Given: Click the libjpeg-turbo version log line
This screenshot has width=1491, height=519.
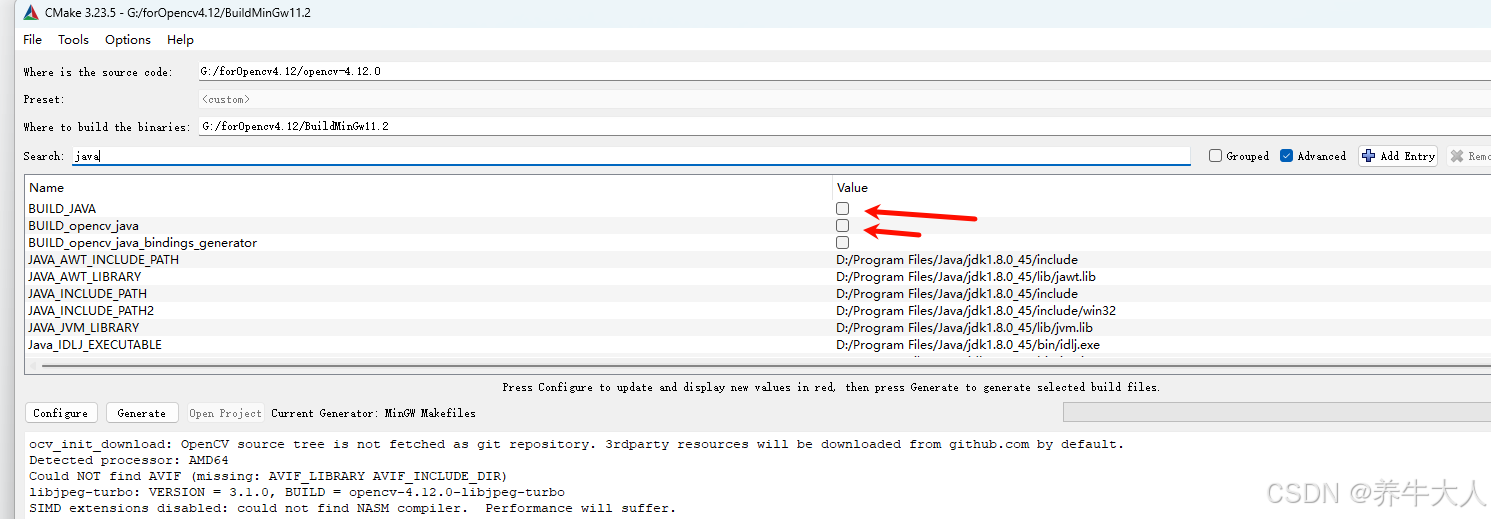Looking at the screenshot, I should 297,492.
